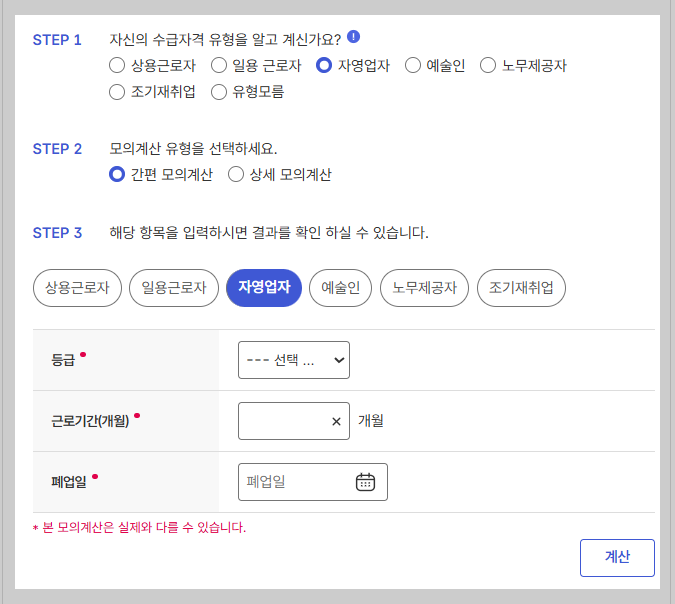Viewport: 675px width, 604px height.
Task: Switch to the 상용근로자 pill tab
Action: coord(77,288)
